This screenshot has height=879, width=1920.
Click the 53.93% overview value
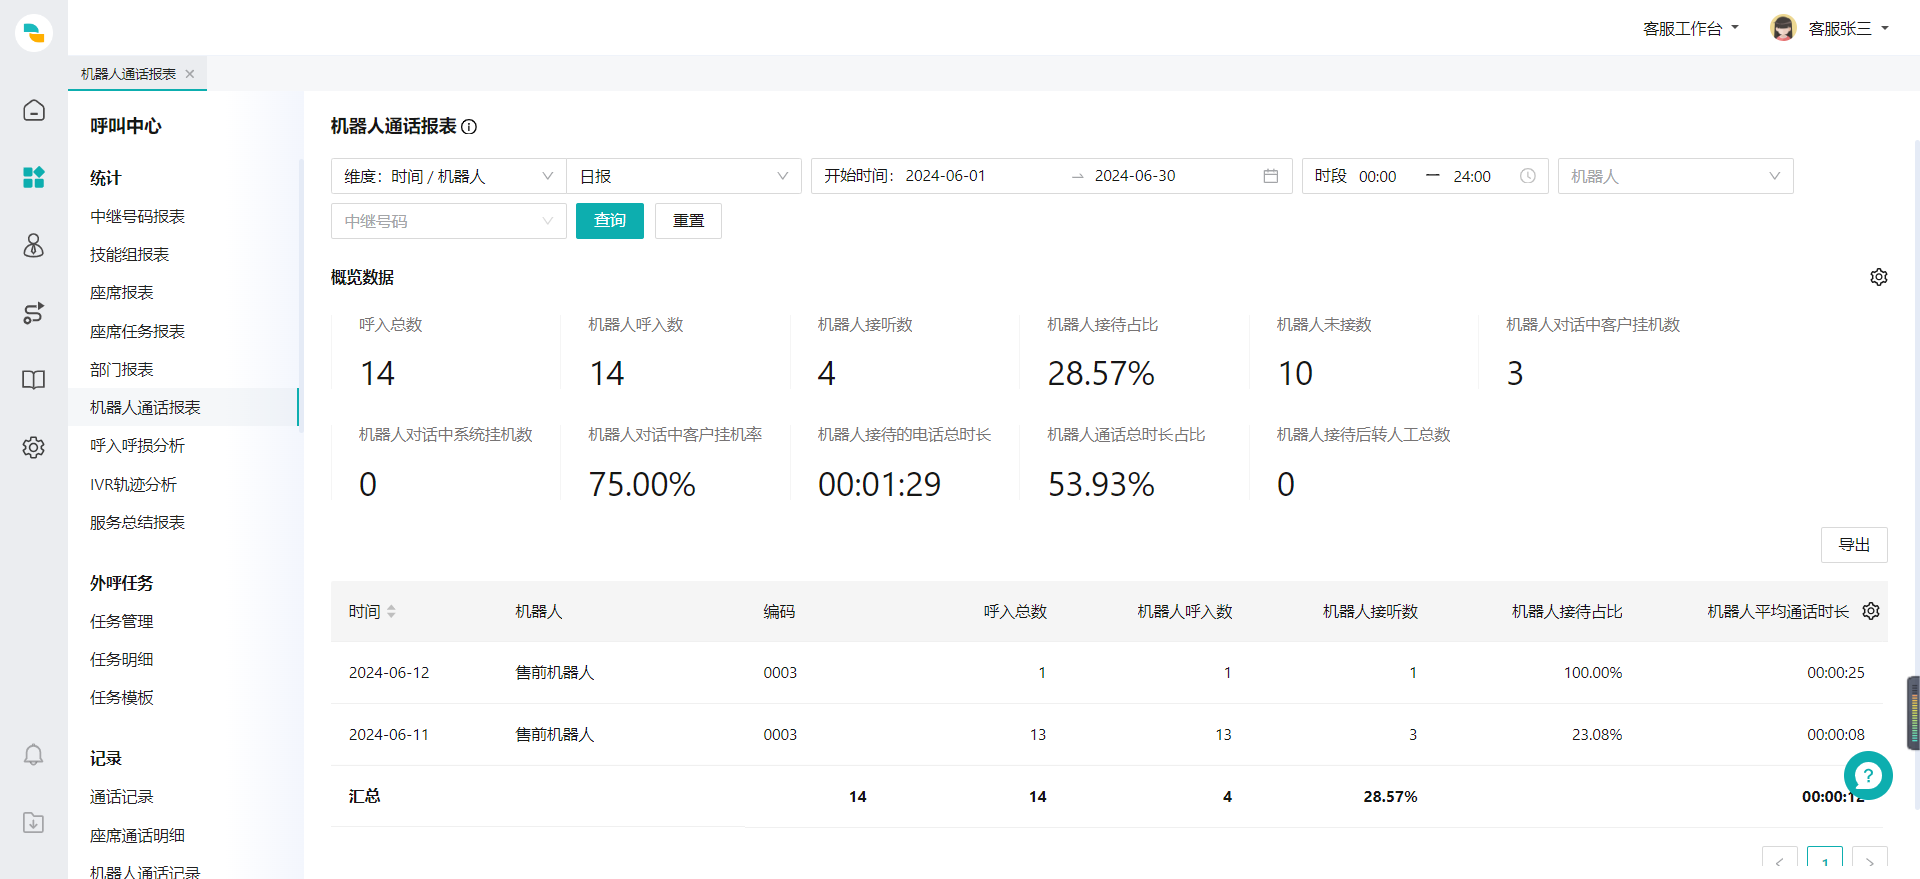click(x=1101, y=485)
